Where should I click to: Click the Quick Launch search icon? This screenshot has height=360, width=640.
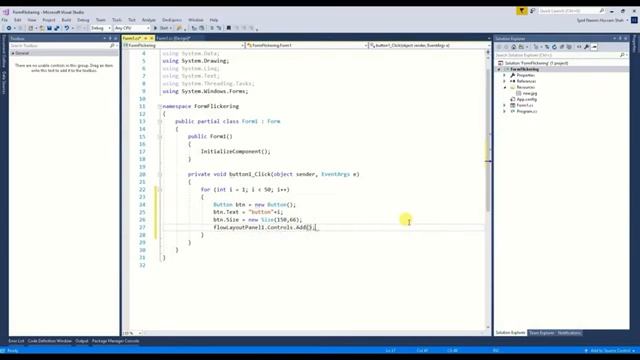coord(602,11)
